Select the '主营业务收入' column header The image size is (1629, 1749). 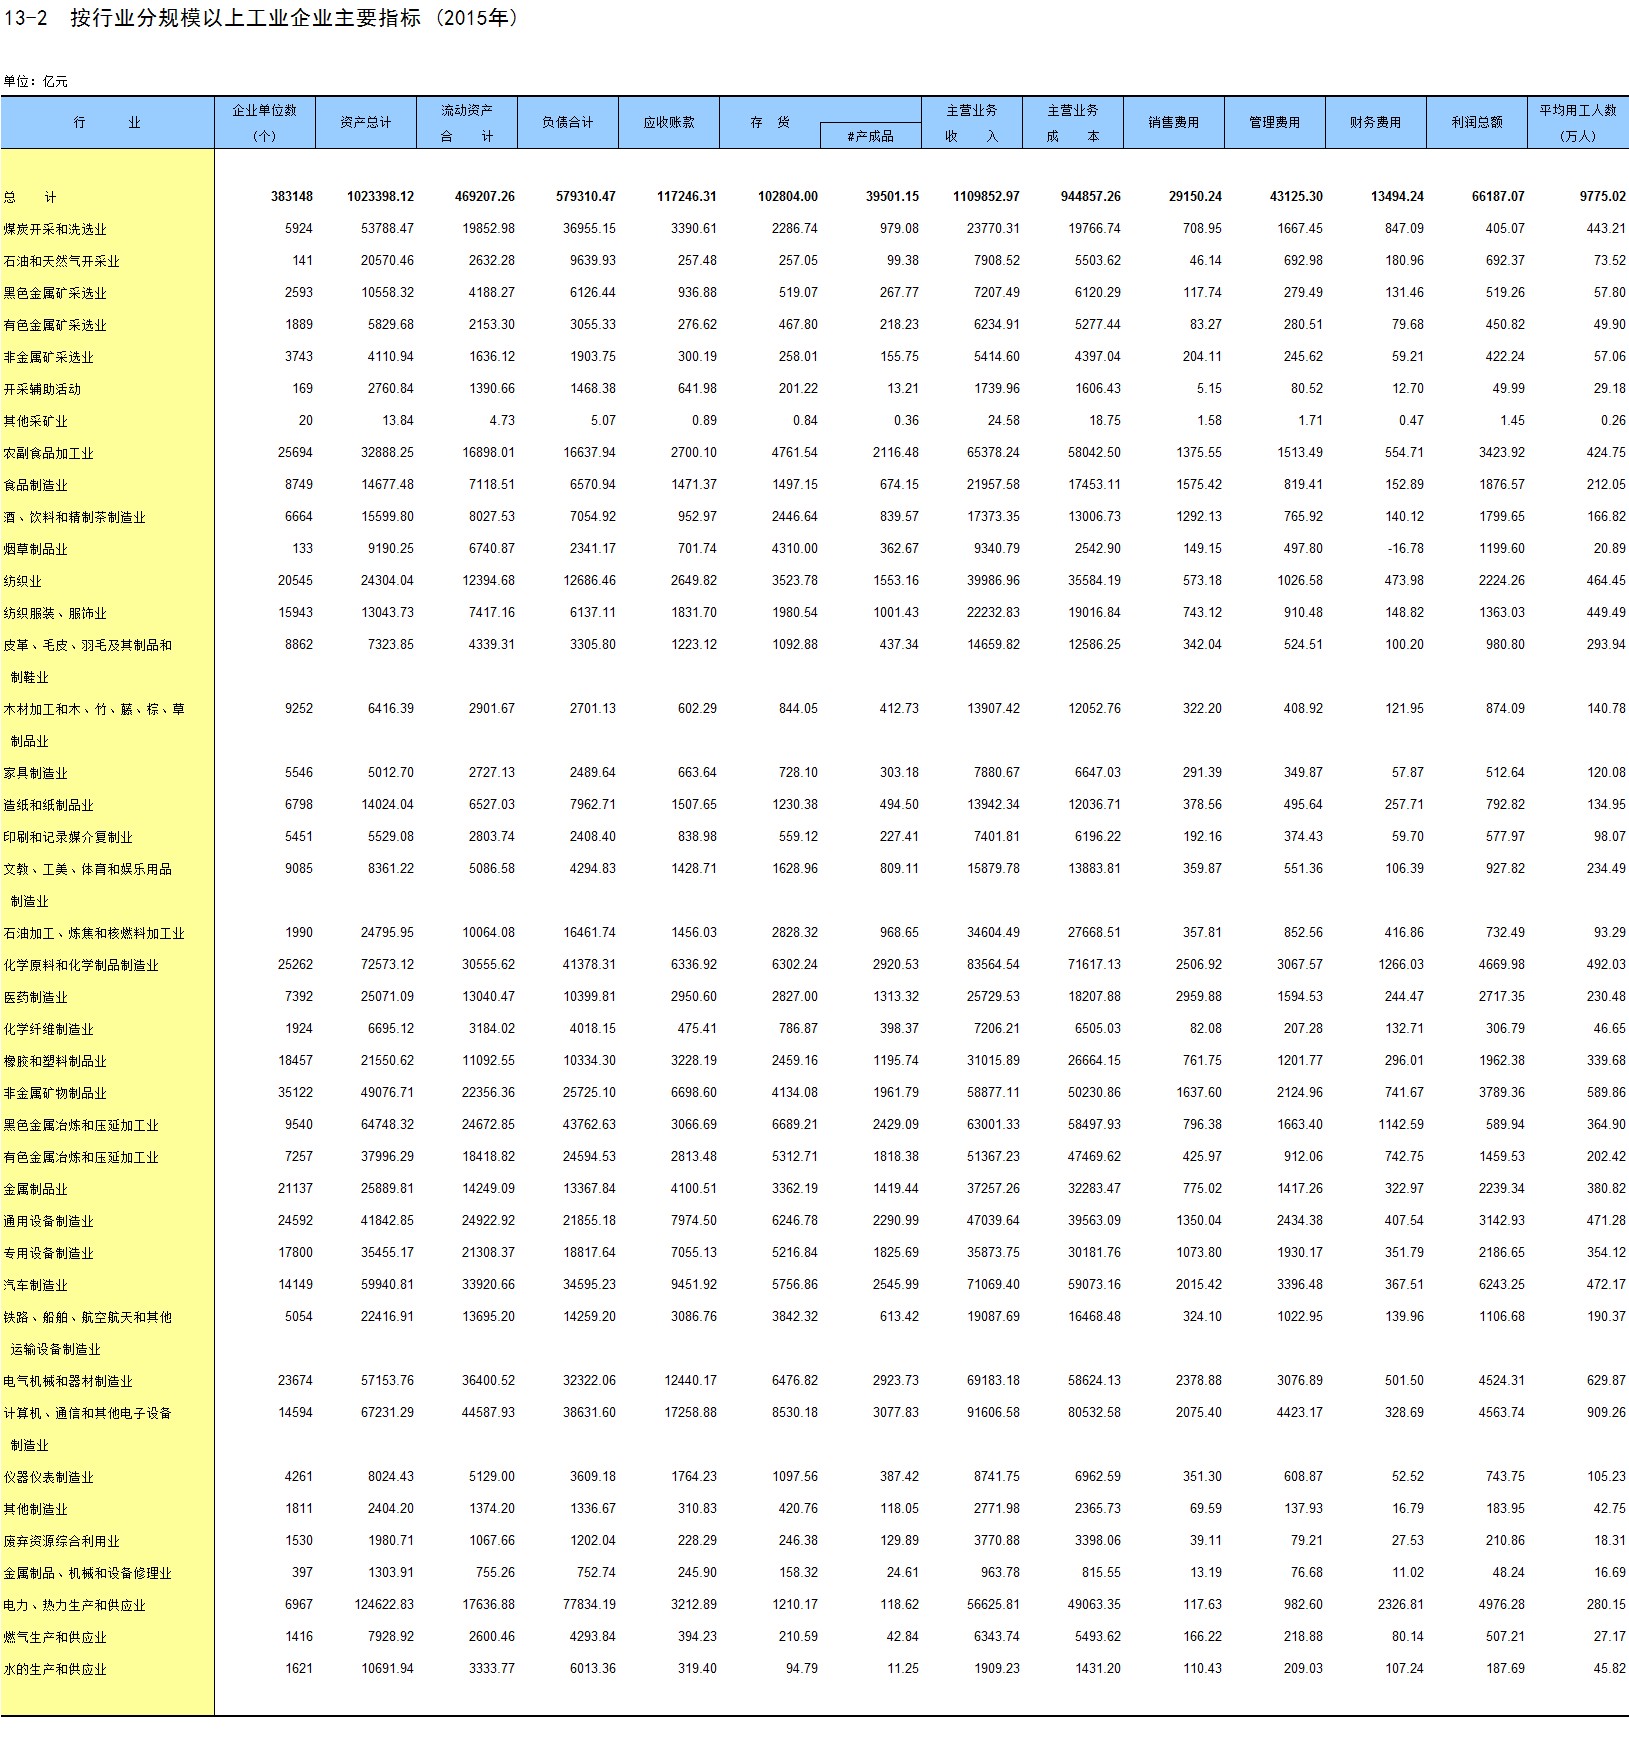coord(972,122)
